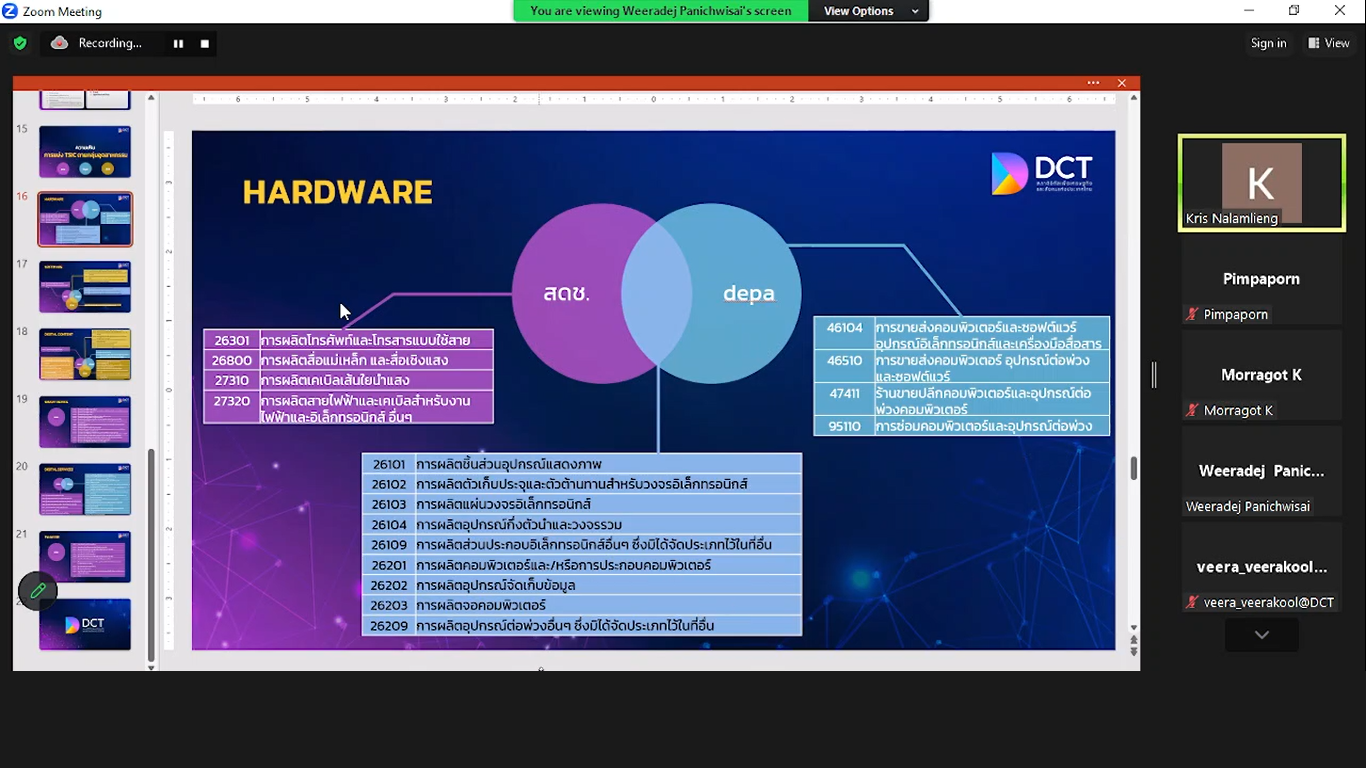The width and height of the screenshot is (1366, 768).
Task: Show more participants with down chevron
Action: [1262, 635]
